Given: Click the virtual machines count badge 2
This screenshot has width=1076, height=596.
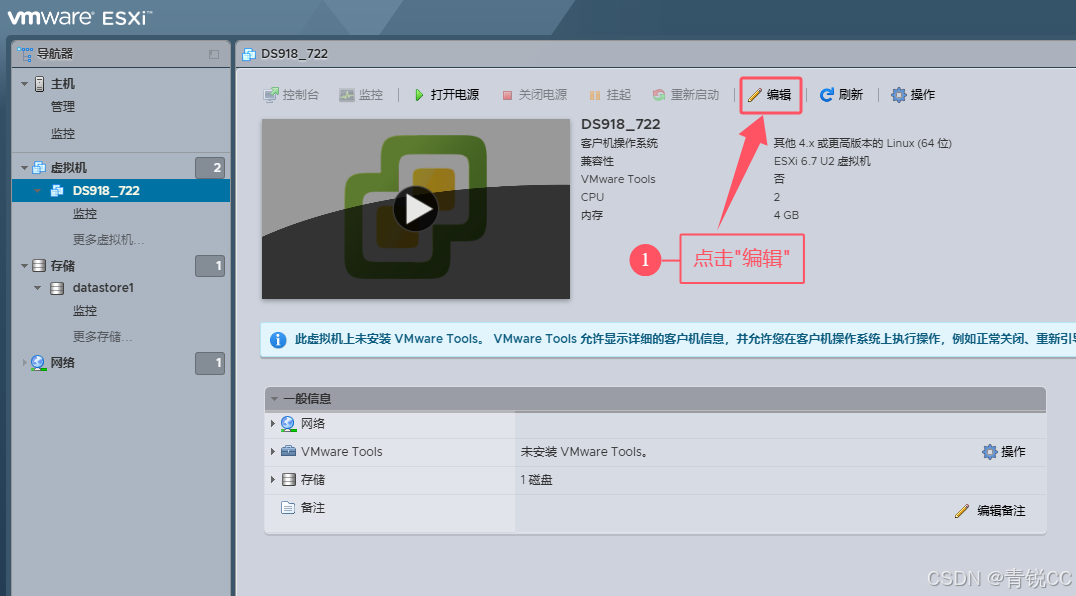Looking at the screenshot, I should (x=210, y=167).
